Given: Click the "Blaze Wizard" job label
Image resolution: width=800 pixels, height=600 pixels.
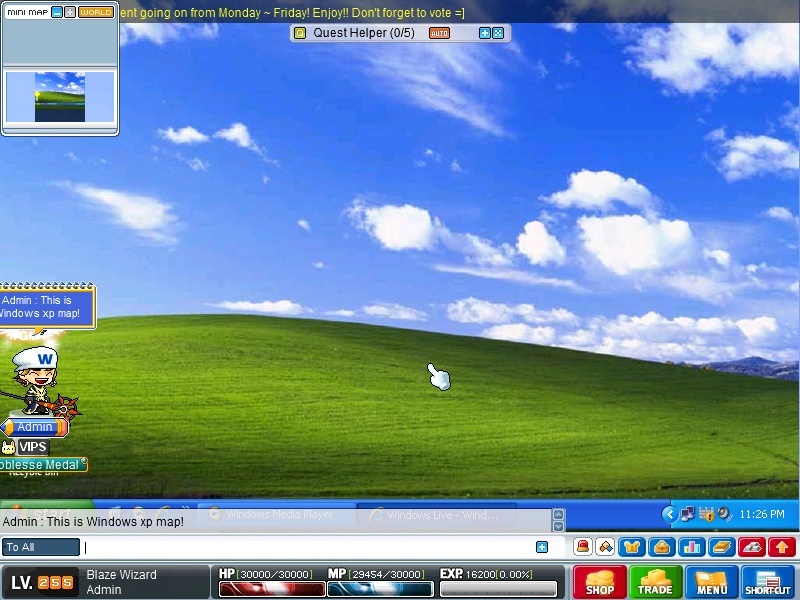Looking at the screenshot, I should coord(121,574).
